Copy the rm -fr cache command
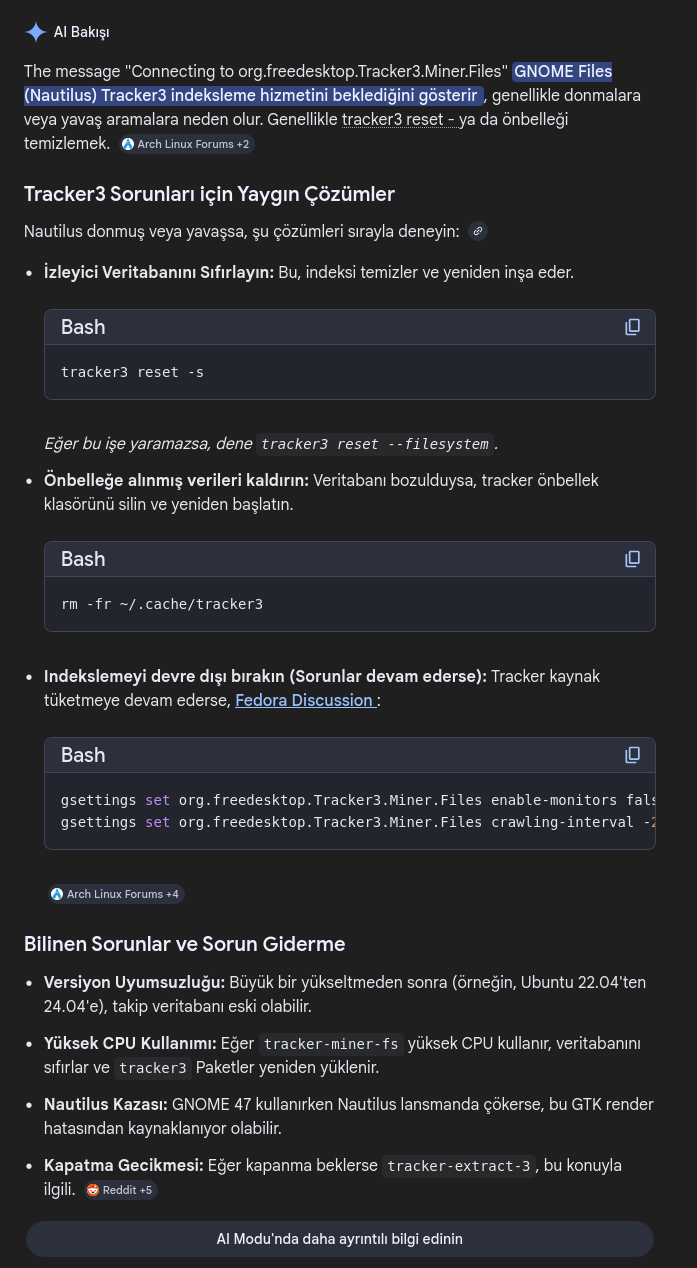Screen dimensions: 697x1268 tap(632, 559)
